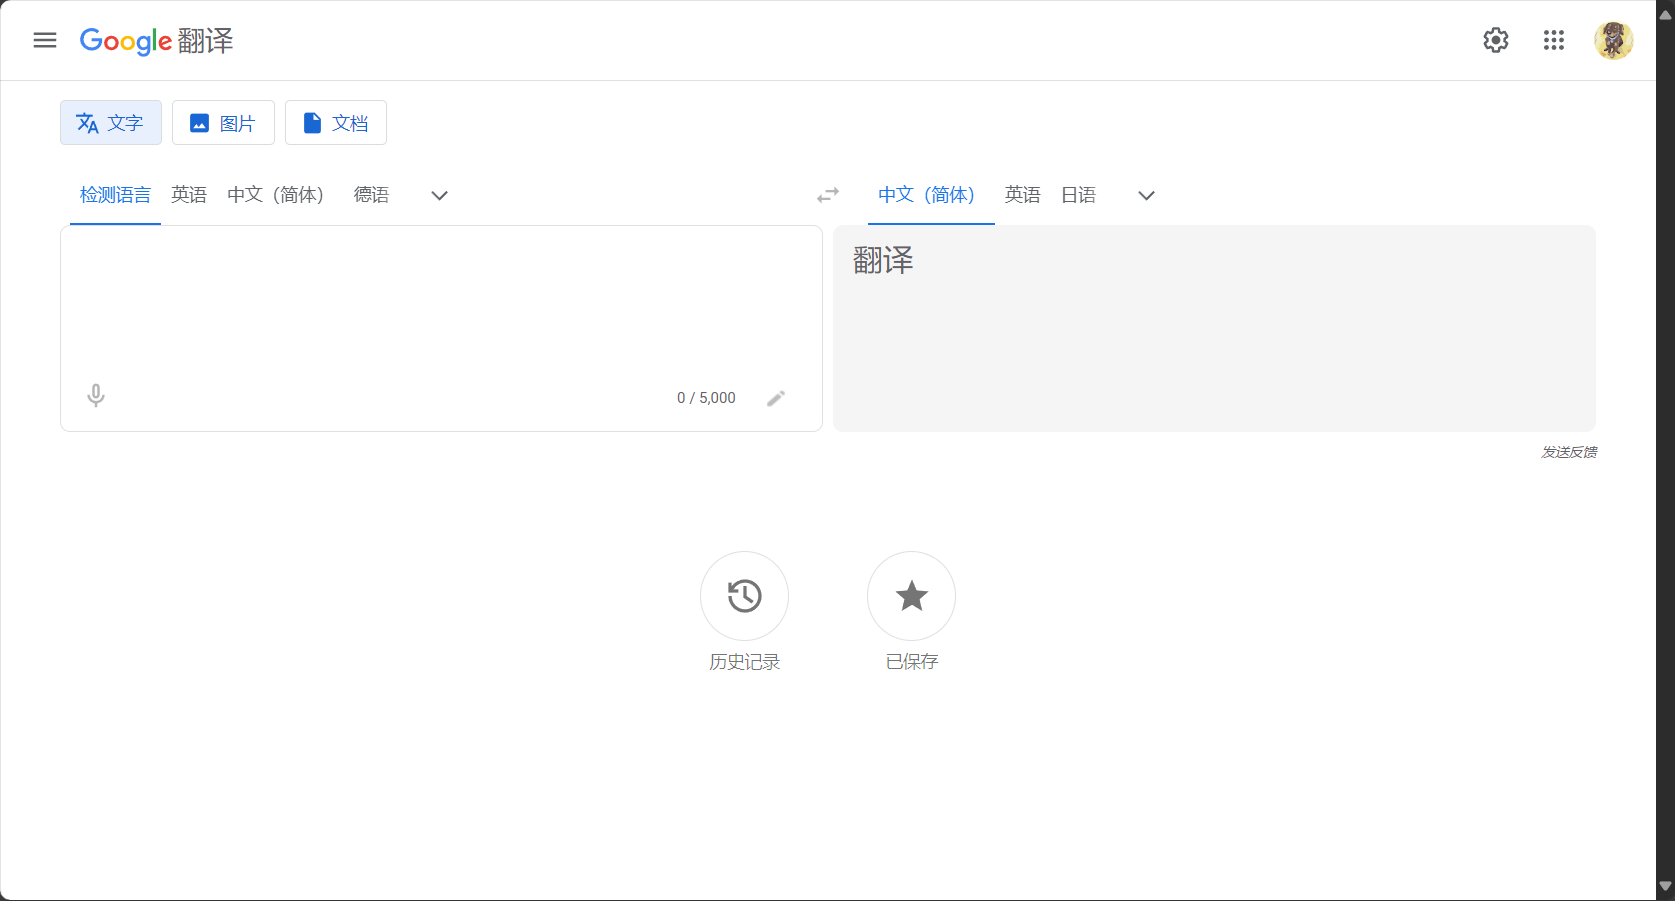Click the 发送反馈 feedback link
1675x901 pixels.
coord(1569,452)
